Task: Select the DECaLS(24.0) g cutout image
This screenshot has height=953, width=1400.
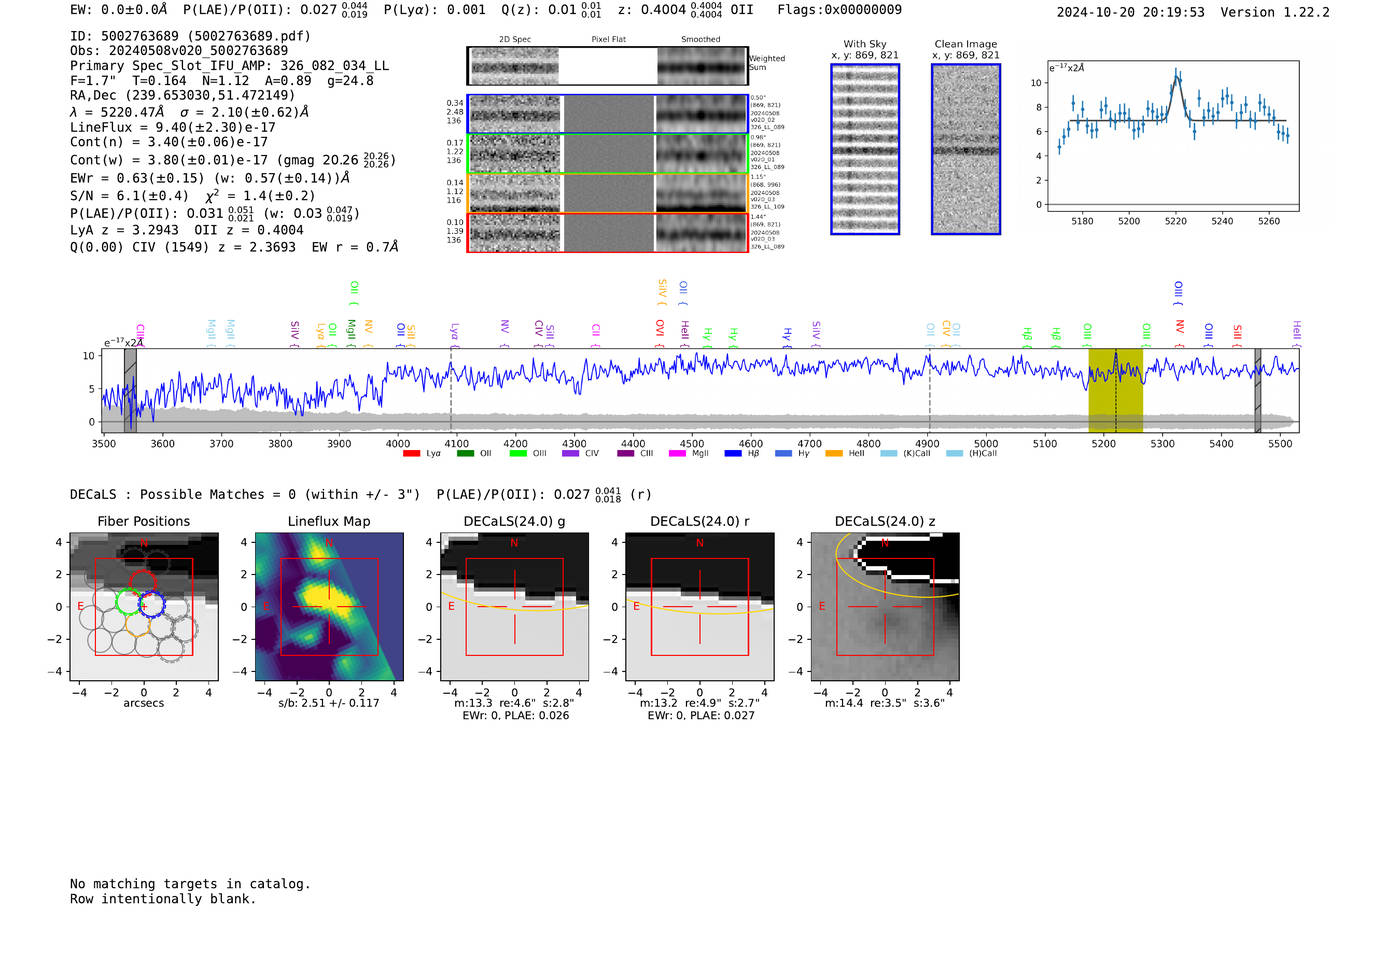Action: click(x=514, y=607)
